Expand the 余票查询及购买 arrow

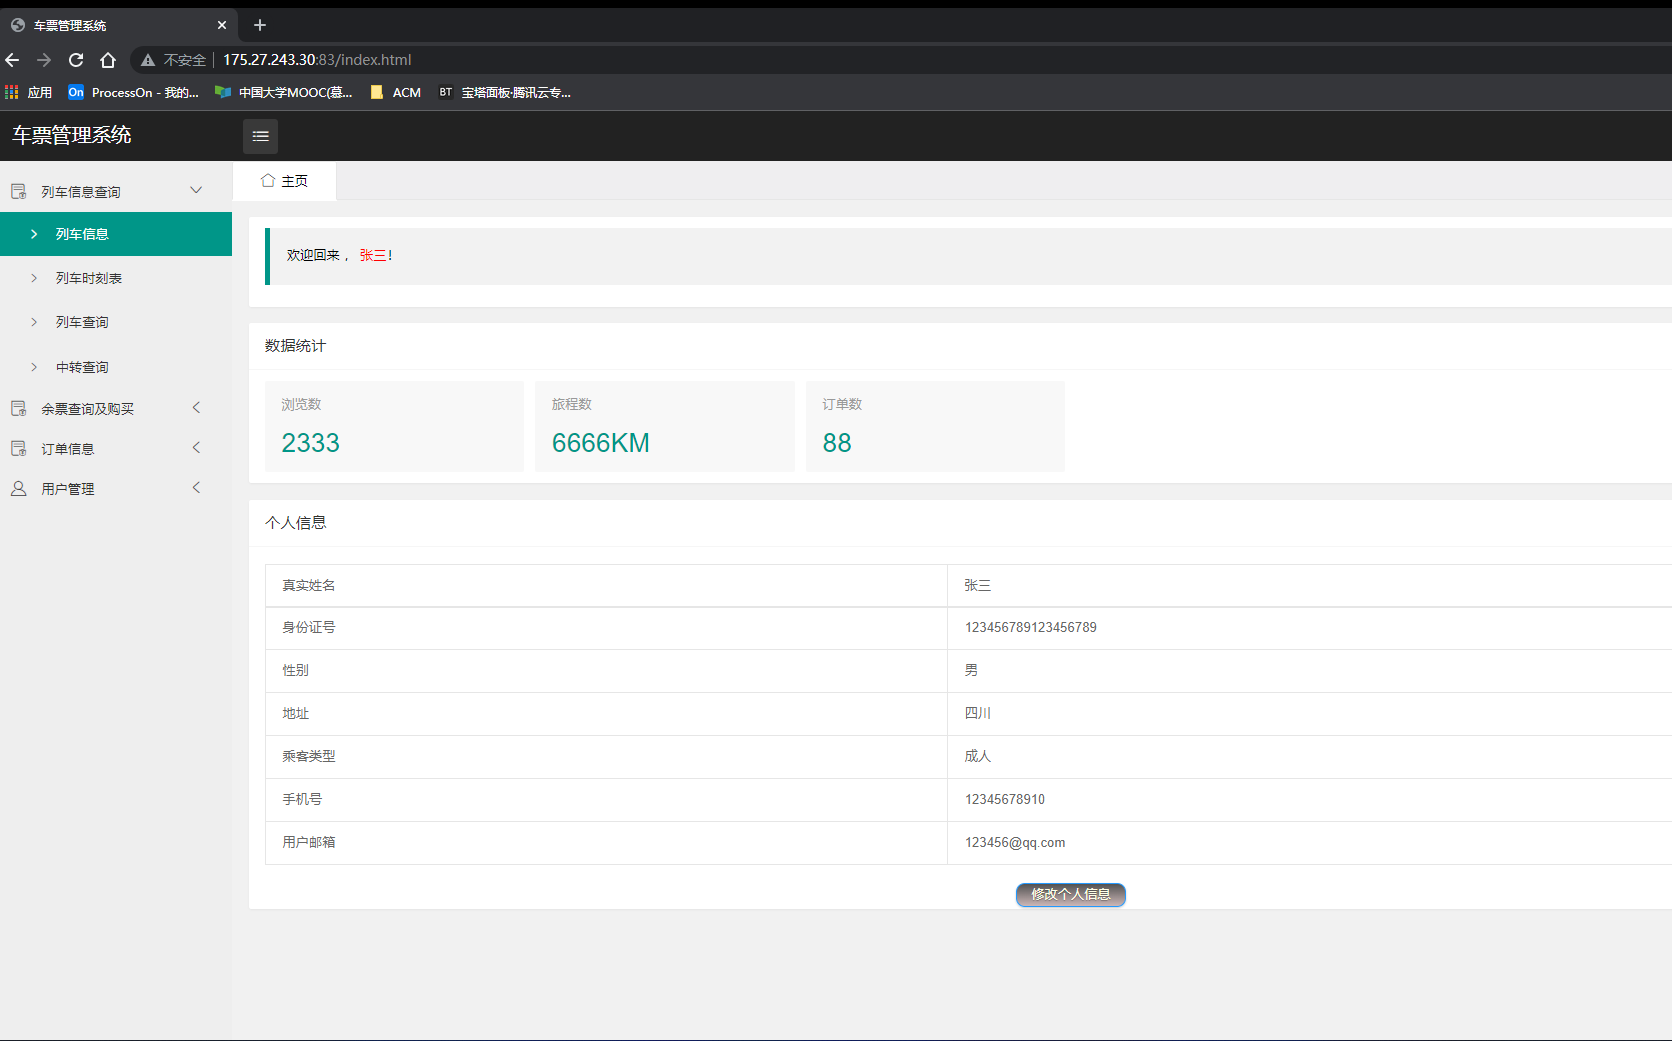(196, 407)
